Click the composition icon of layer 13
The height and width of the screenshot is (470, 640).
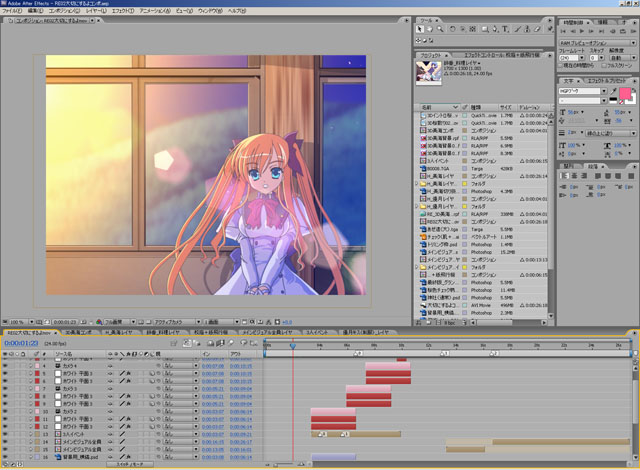58,434
